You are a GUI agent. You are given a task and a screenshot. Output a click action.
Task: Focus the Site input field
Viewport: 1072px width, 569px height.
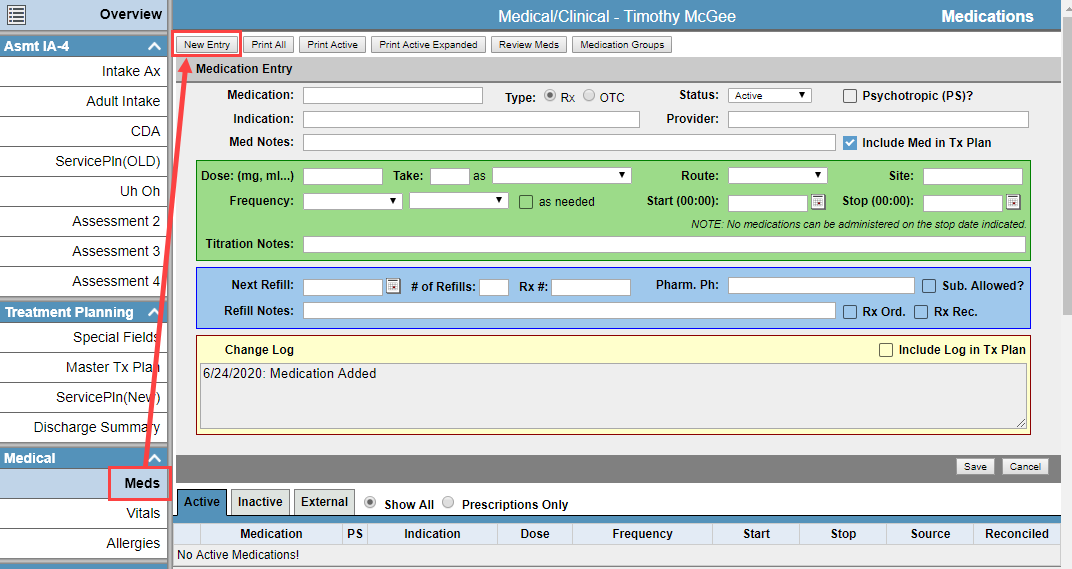973,176
